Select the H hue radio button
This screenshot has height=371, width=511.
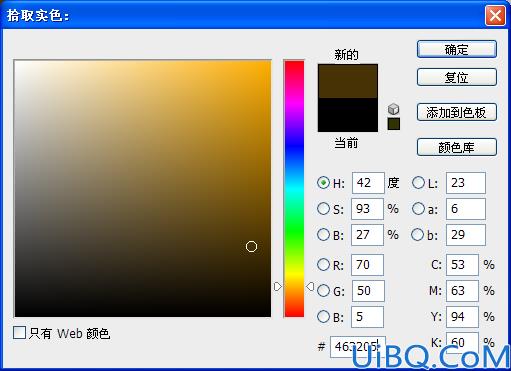click(323, 183)
